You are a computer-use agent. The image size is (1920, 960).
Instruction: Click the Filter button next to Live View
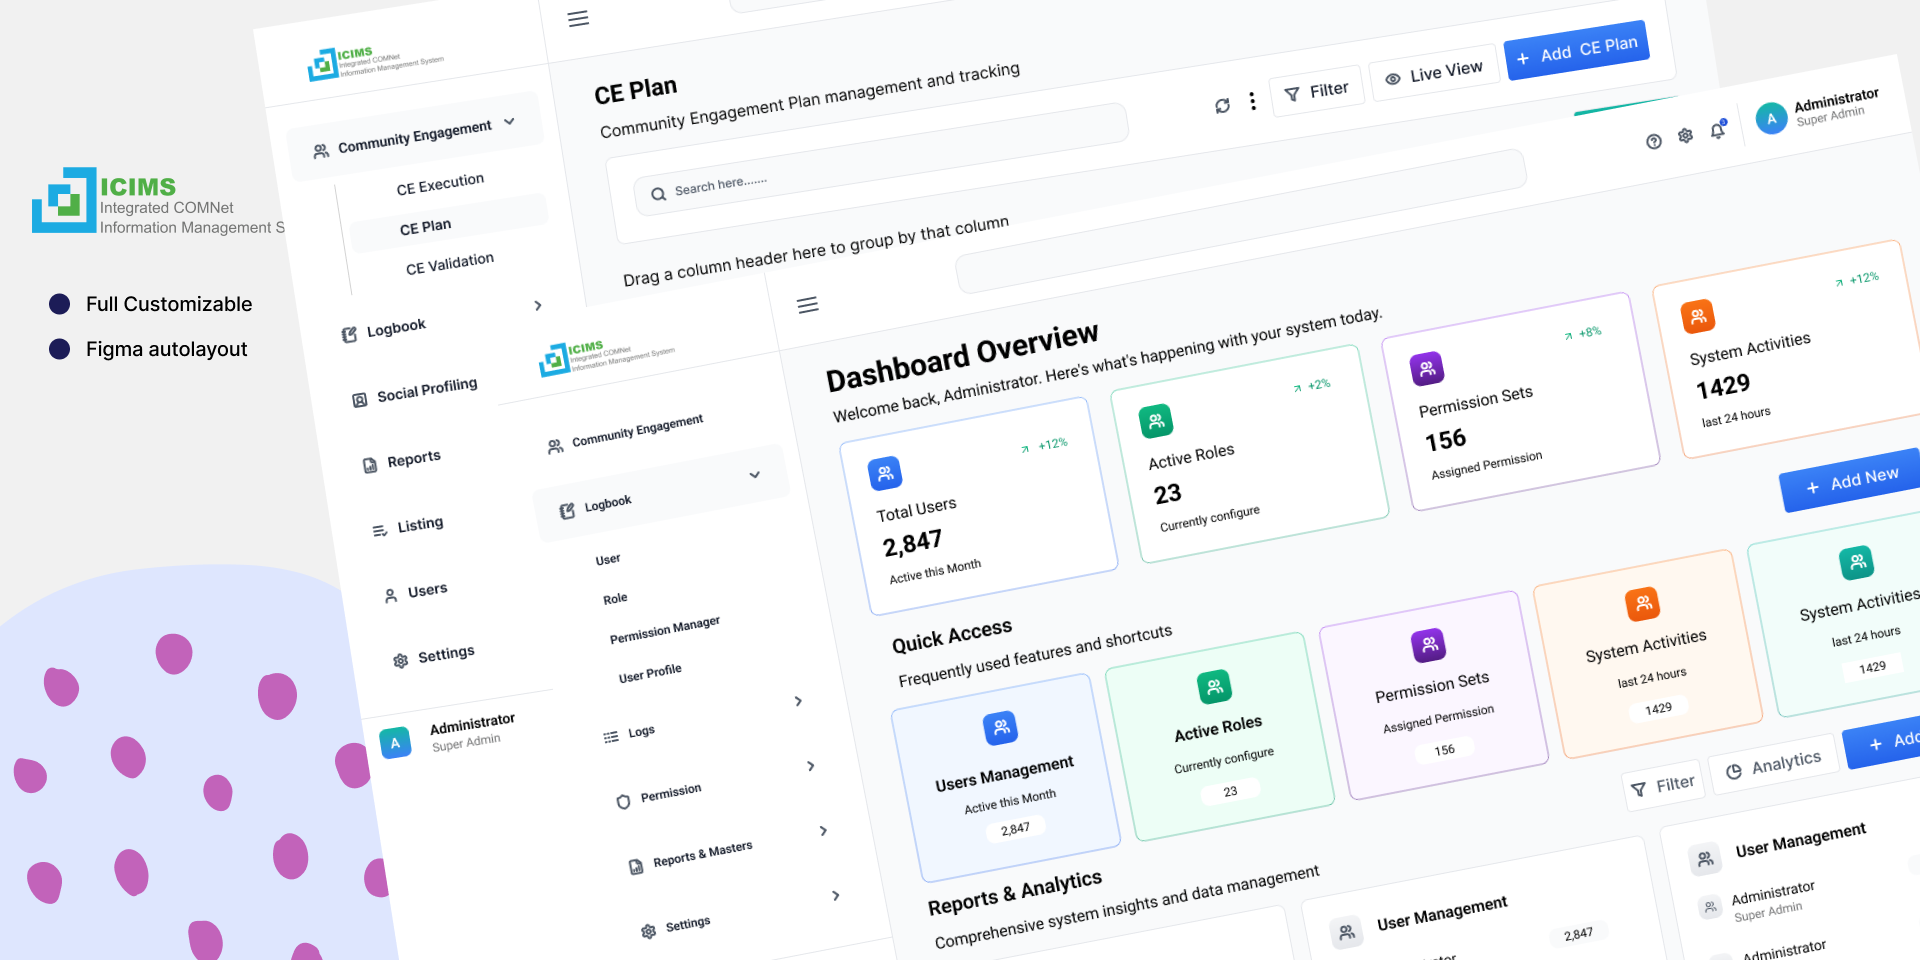pyautogui.click(x=1316, y=92)
